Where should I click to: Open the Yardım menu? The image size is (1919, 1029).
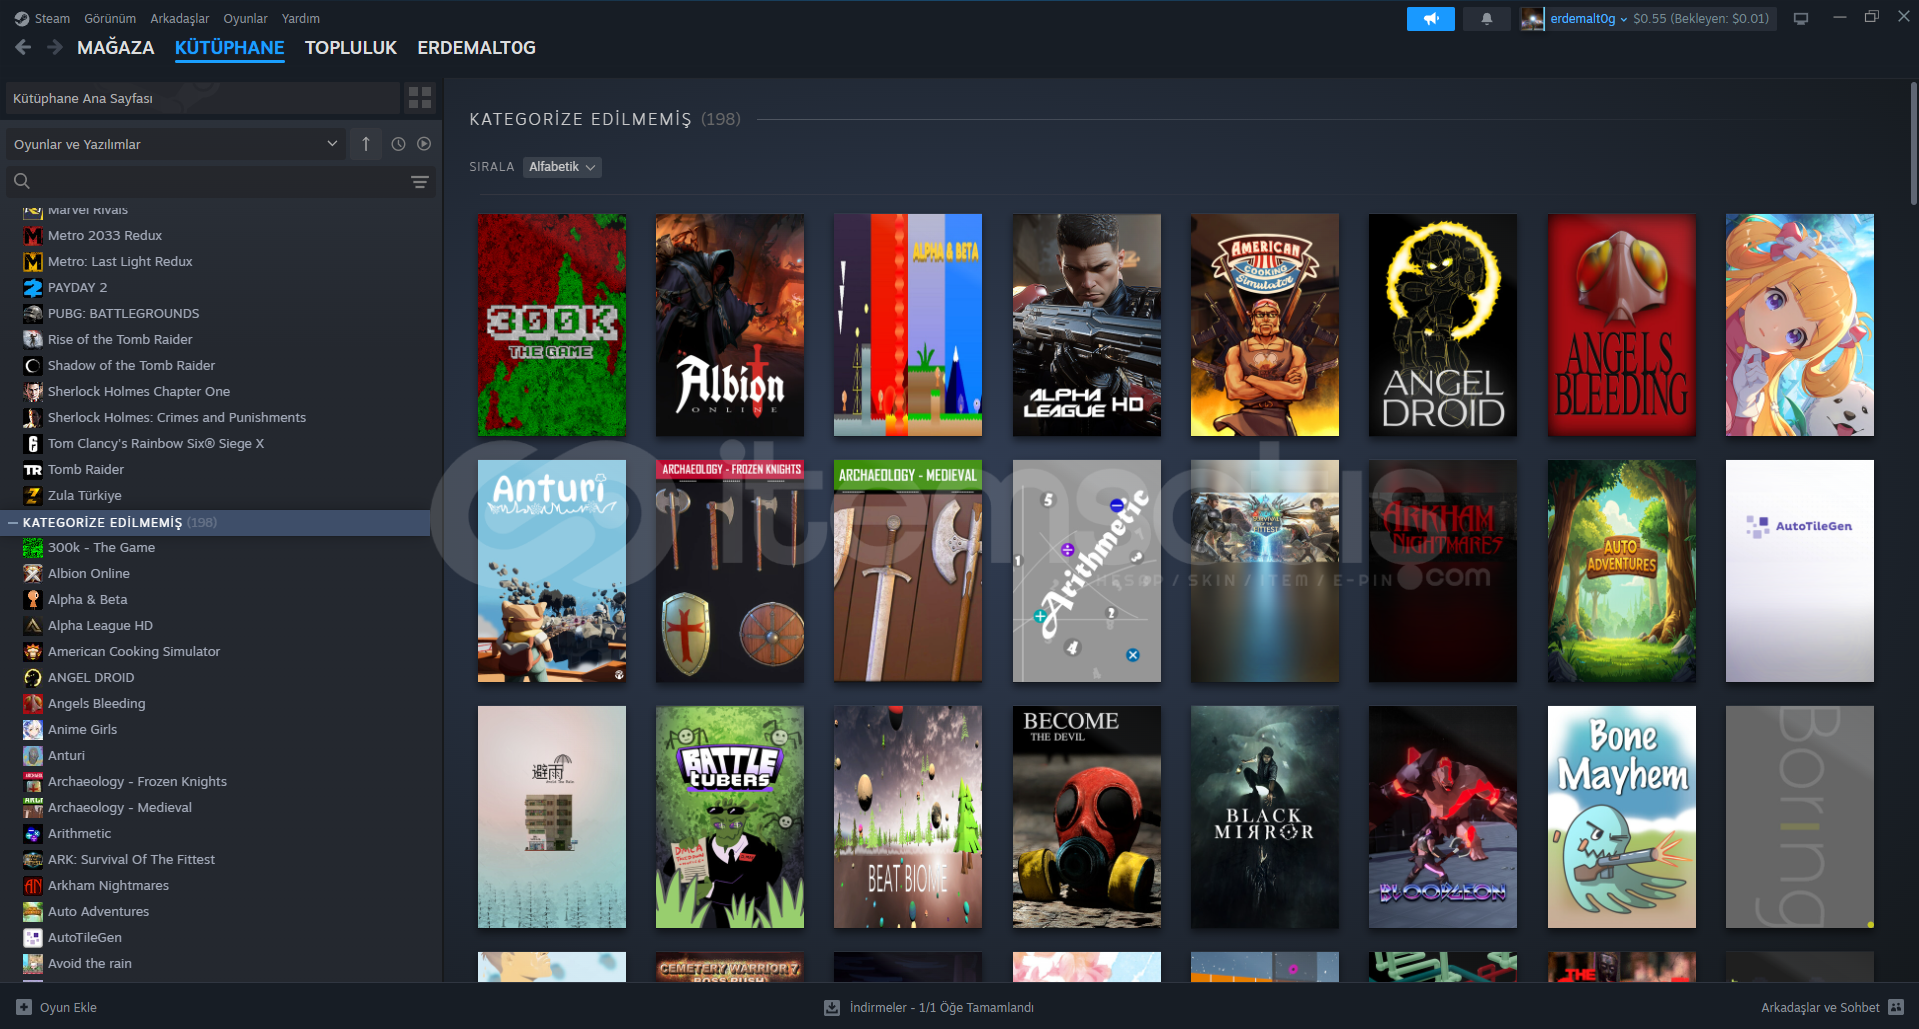coord(301,19)
